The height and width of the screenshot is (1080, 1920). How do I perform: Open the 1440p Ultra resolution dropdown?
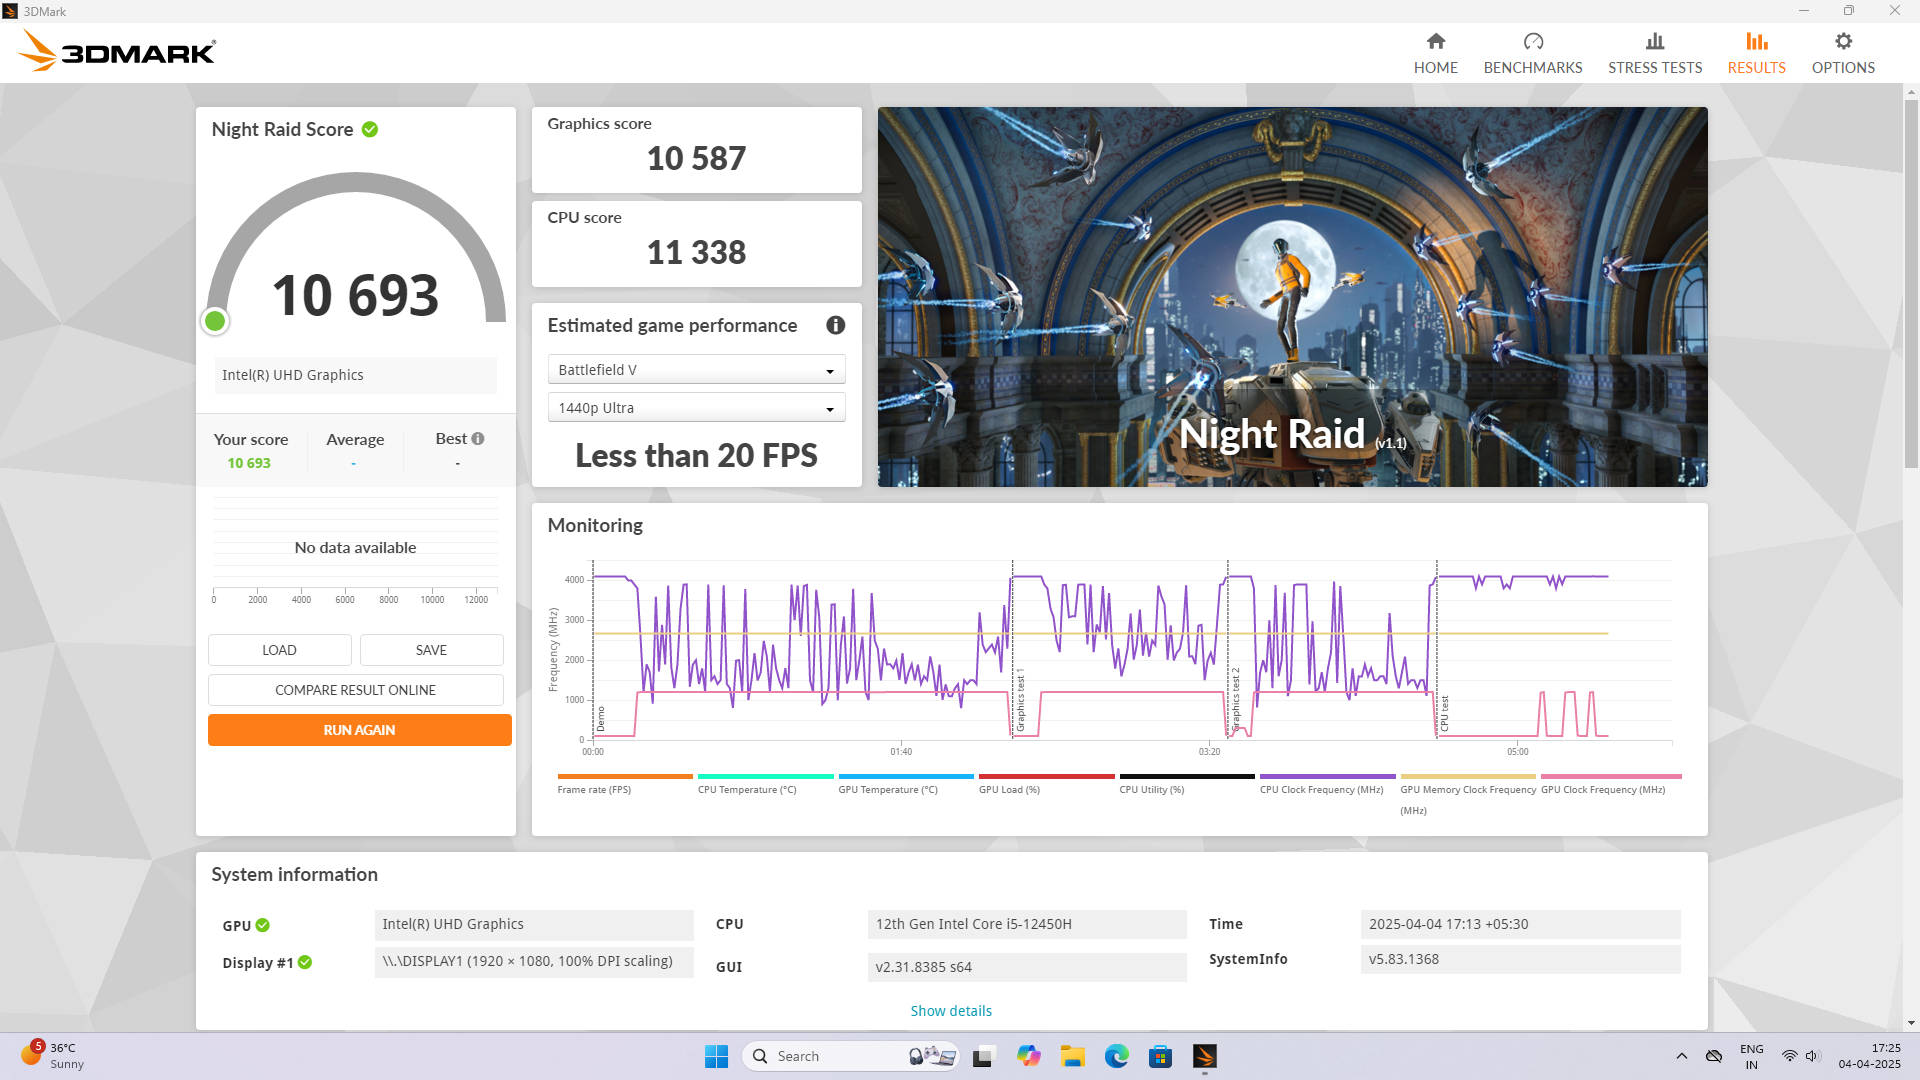pyautogui.click(x=696, y=408)
